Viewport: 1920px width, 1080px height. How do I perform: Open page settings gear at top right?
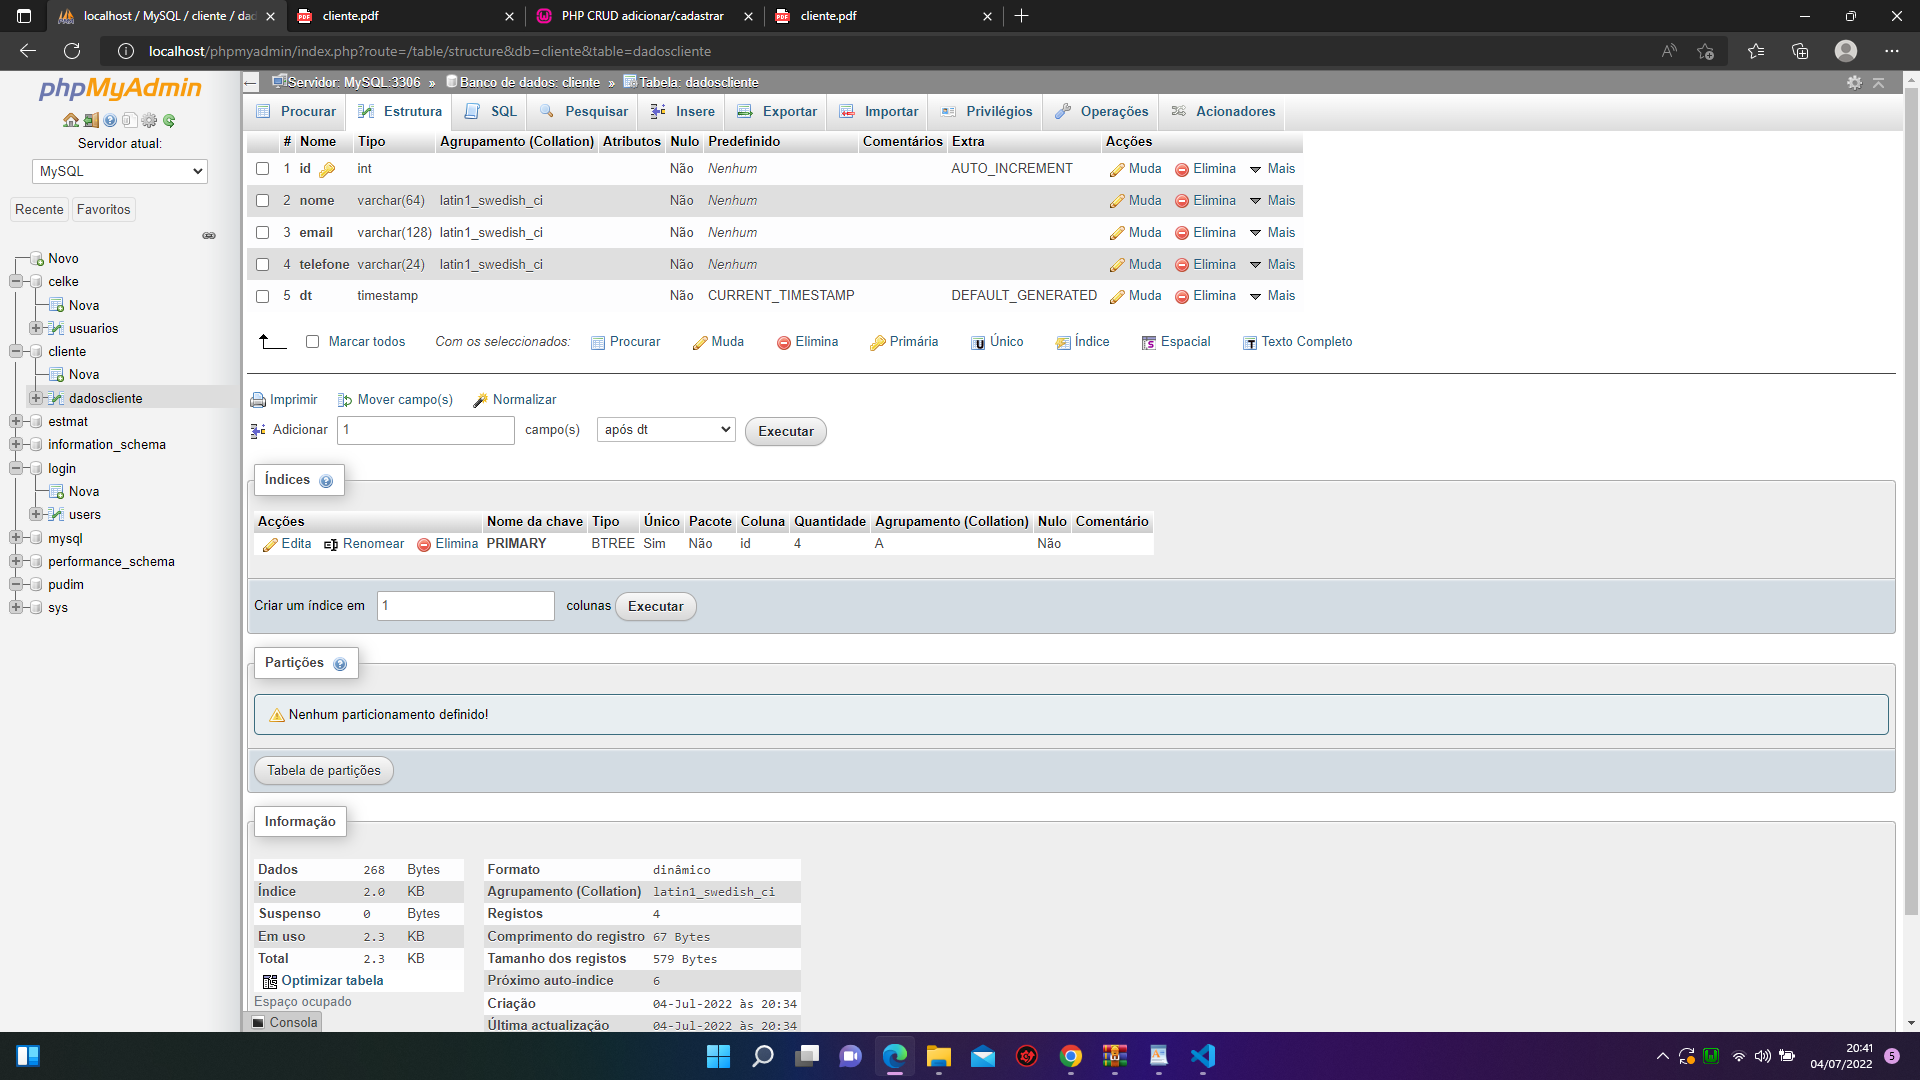click(x=1854, y=83)
